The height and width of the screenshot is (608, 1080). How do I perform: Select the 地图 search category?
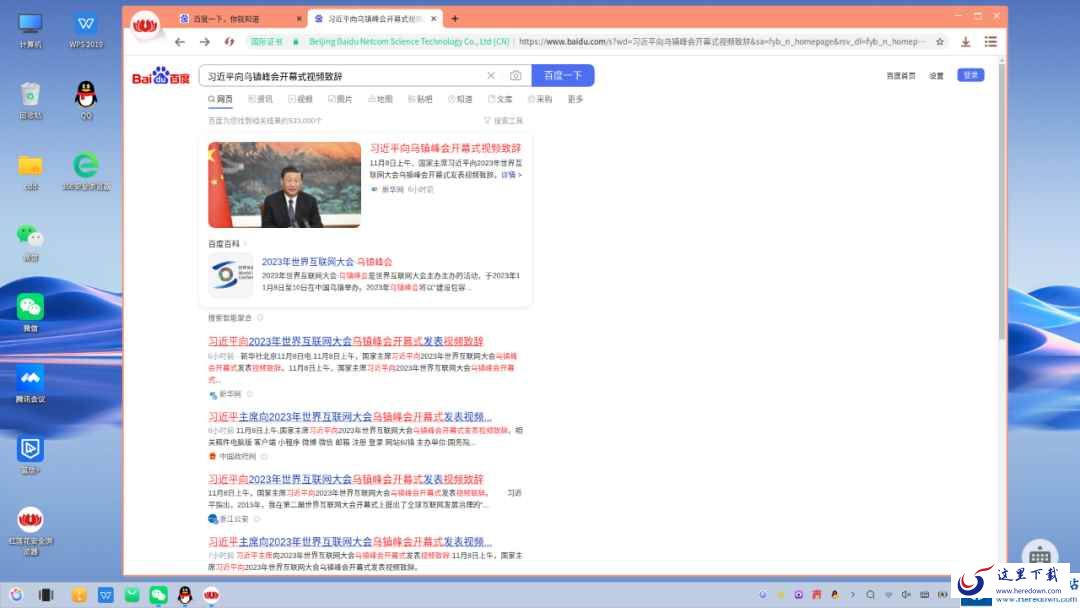tap(380, 100)
